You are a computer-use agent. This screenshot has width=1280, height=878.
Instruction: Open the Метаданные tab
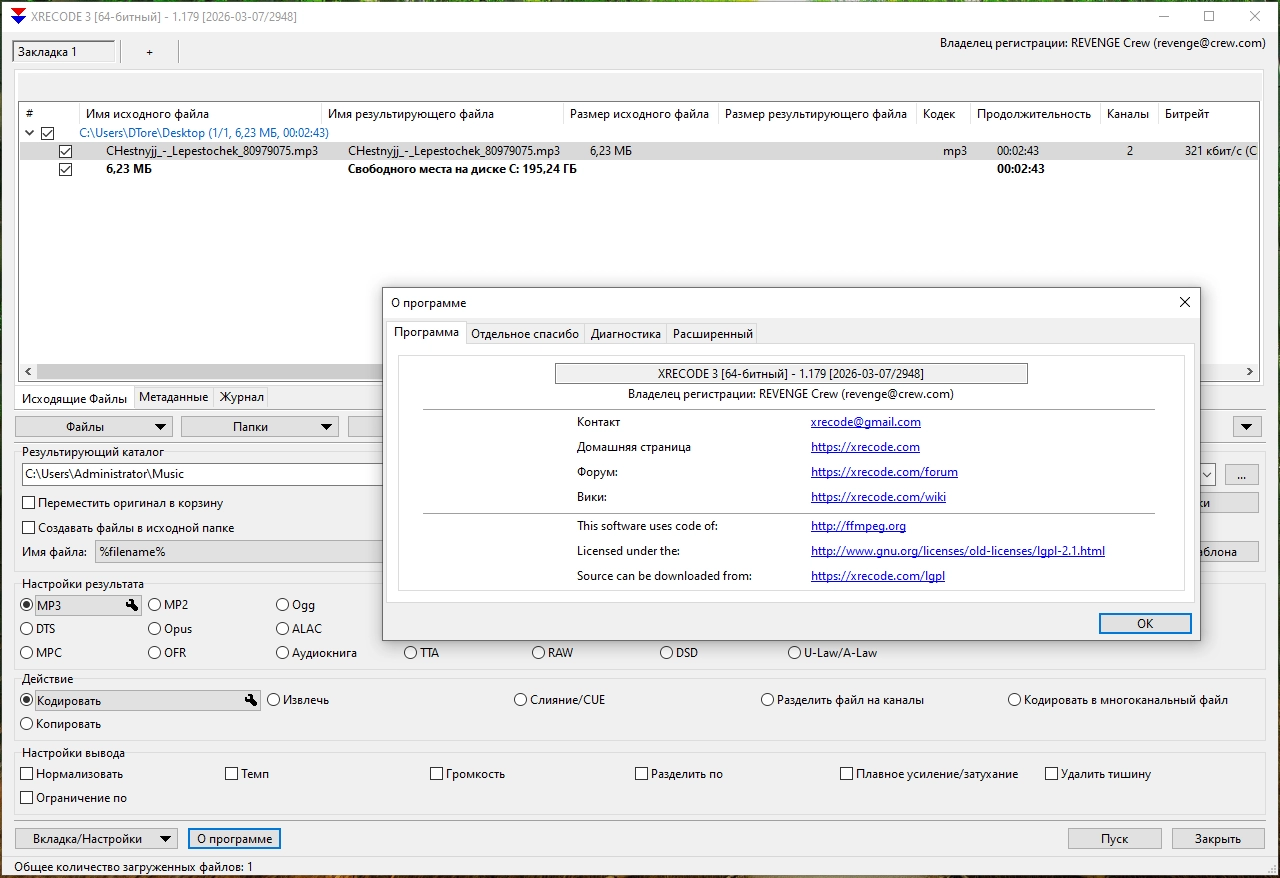point(174,397)
